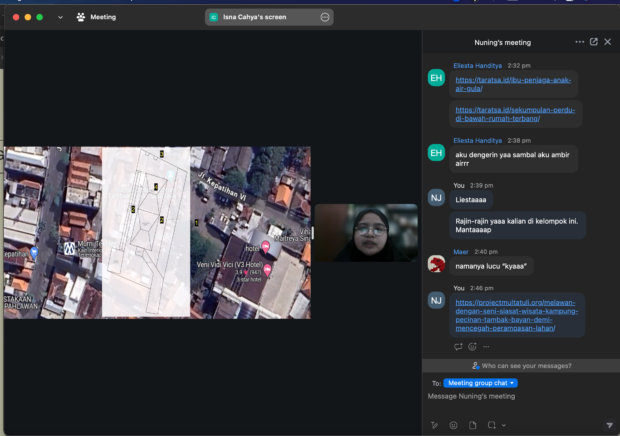Image resolution: width=620 pixels, height=436 pixels.
Task: Select the participant video thumbnail
Action: 366,233
